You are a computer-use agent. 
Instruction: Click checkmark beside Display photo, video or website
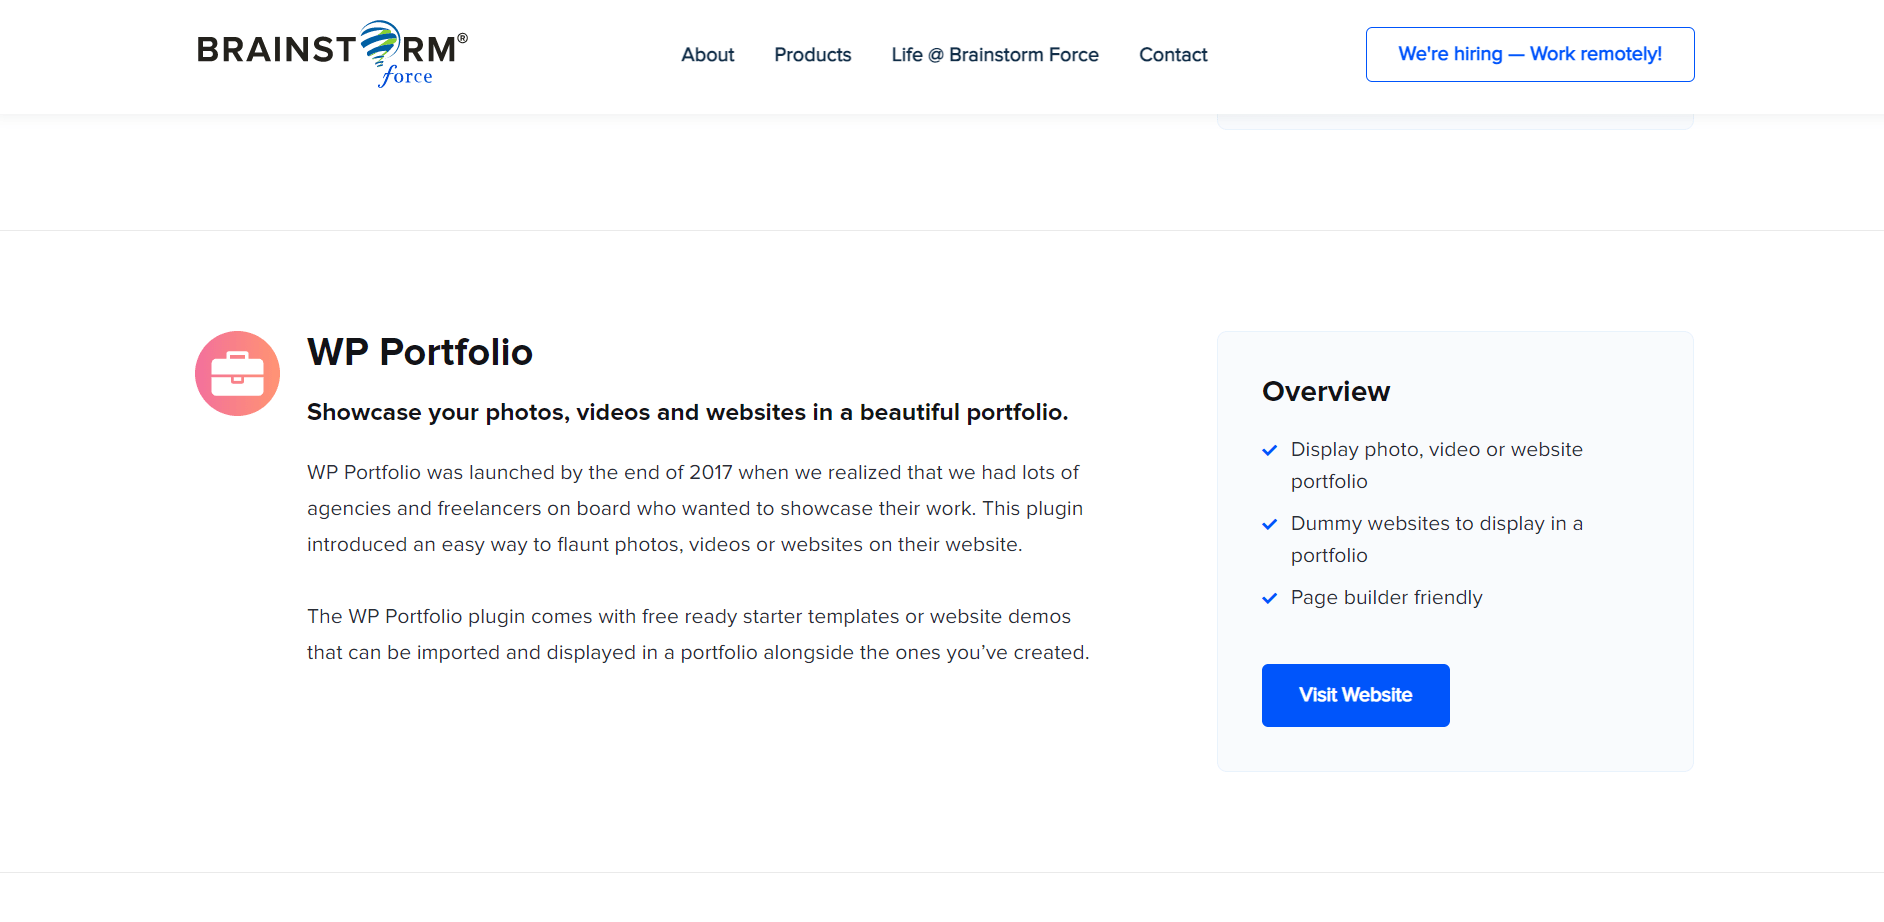click(x=1270, y=450)
